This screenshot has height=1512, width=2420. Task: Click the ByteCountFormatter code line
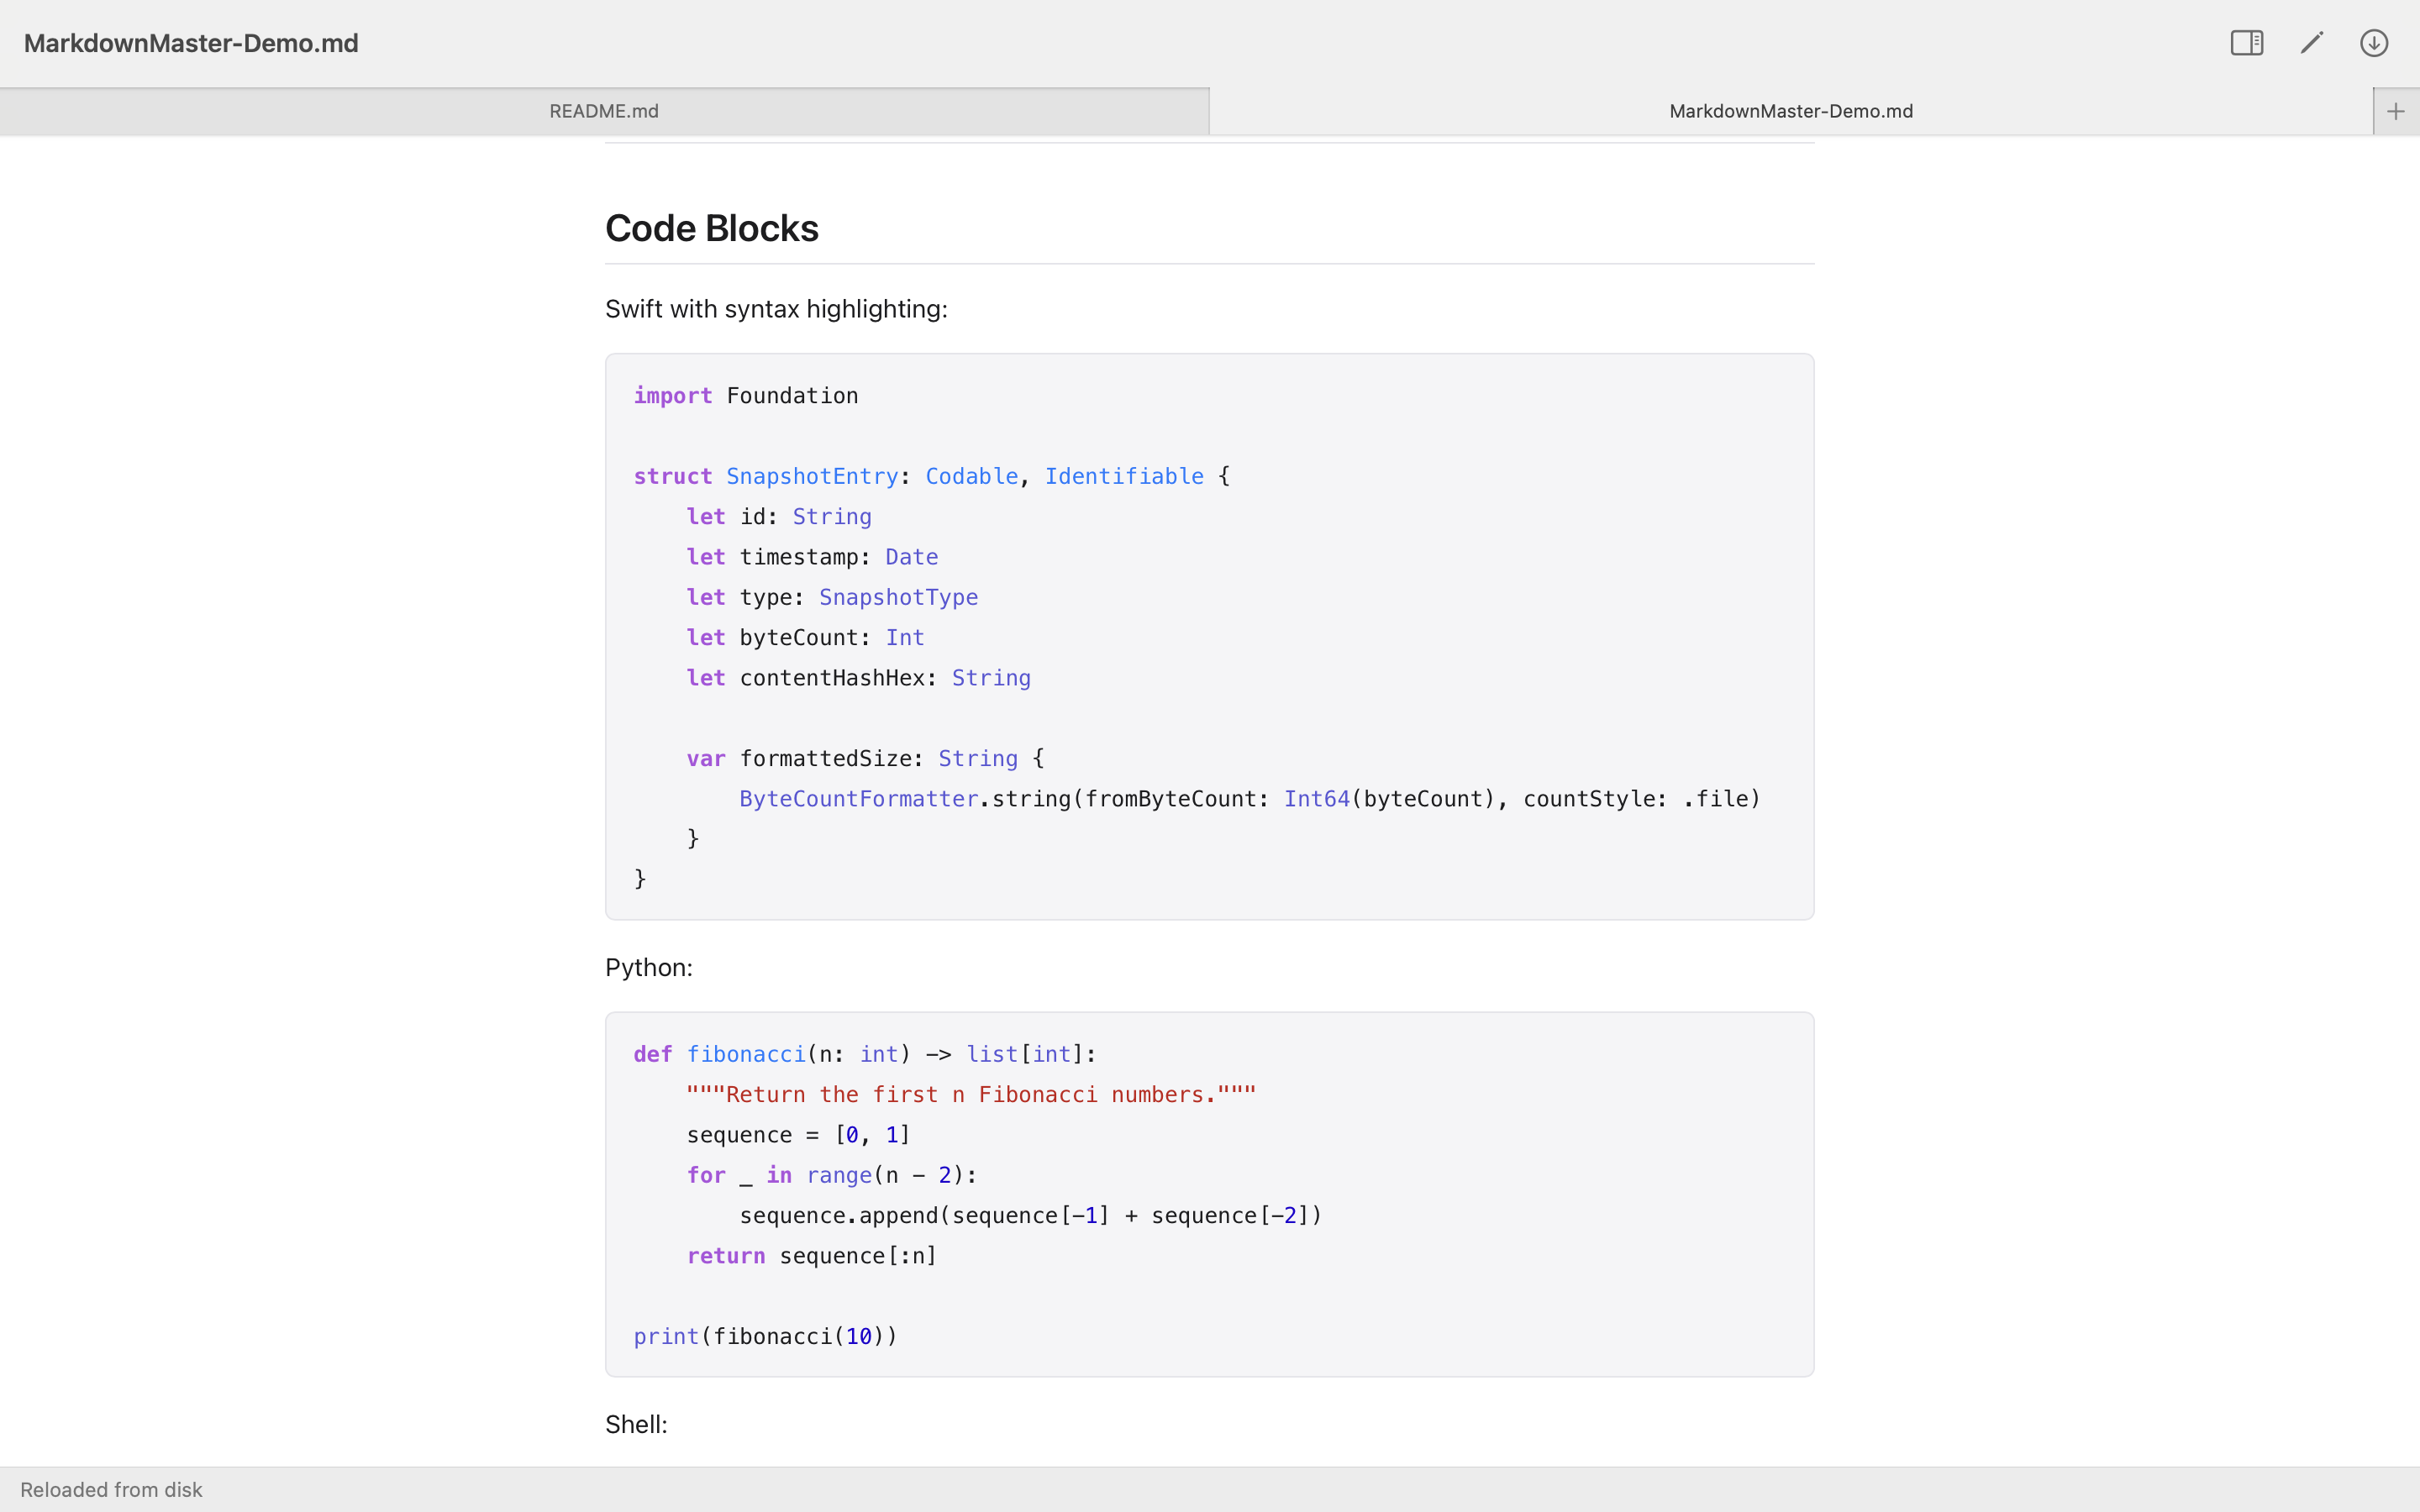(1250, 799)
